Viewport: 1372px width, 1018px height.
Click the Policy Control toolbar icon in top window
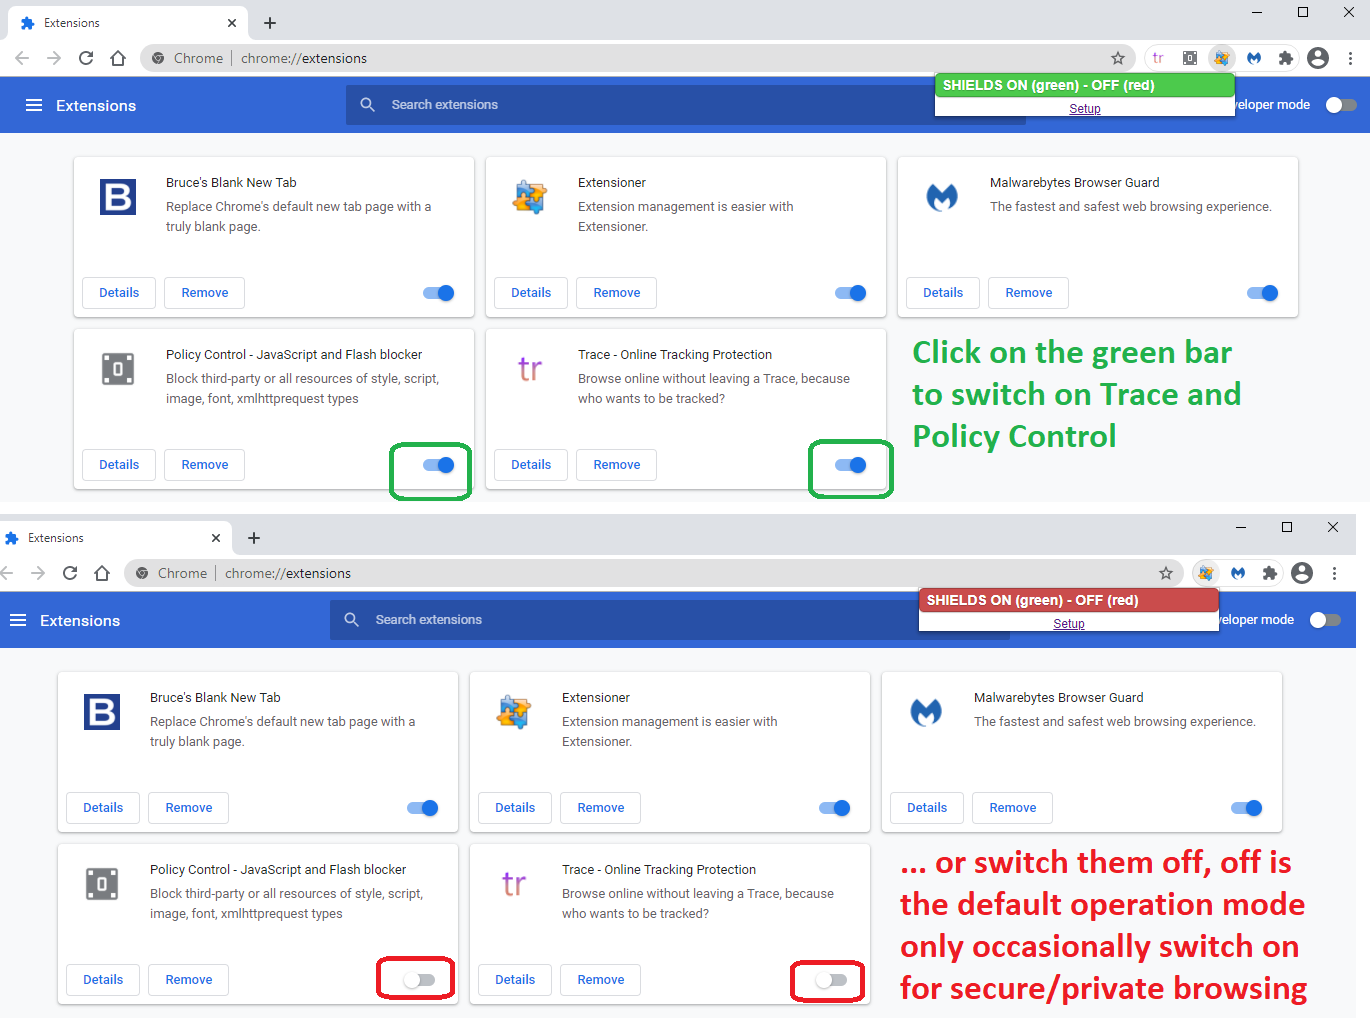tap(1190, 58)
